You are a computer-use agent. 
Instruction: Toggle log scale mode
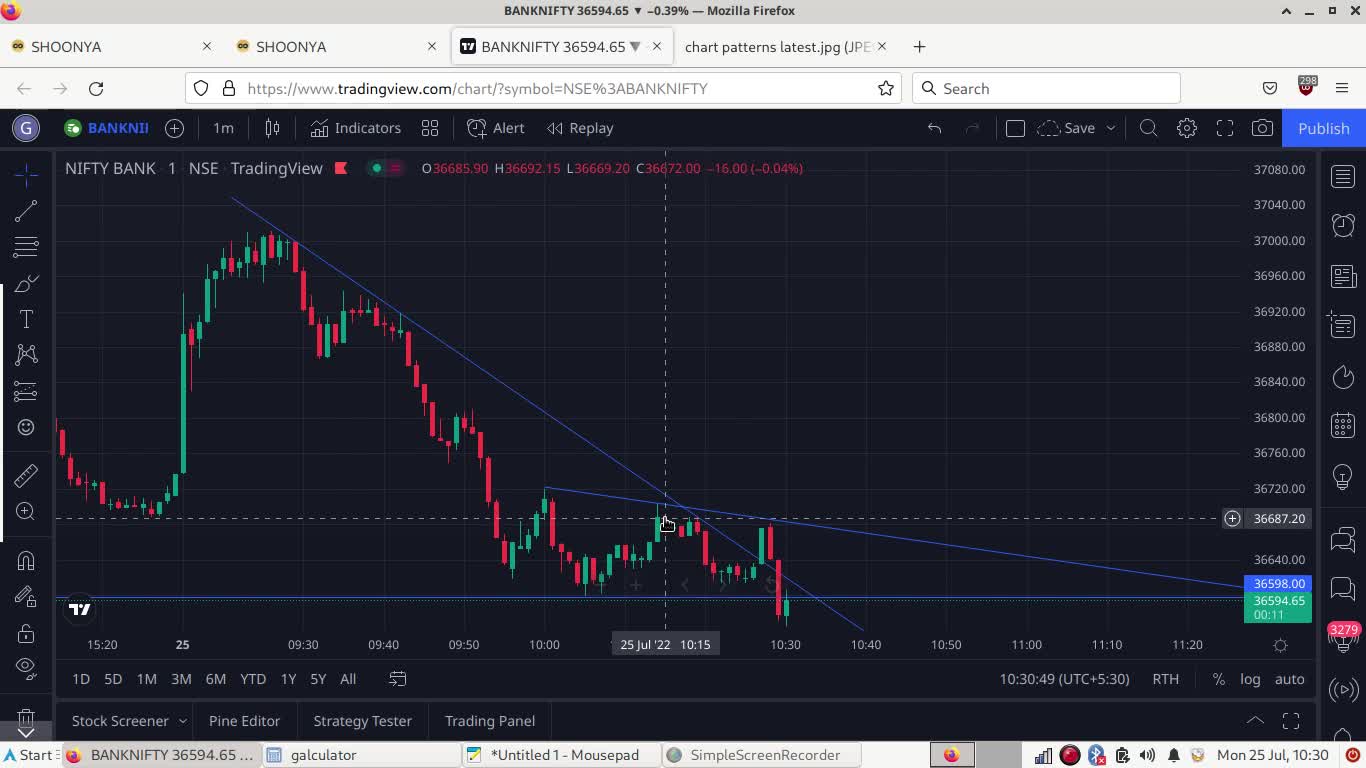click(x=1250, y=679)
